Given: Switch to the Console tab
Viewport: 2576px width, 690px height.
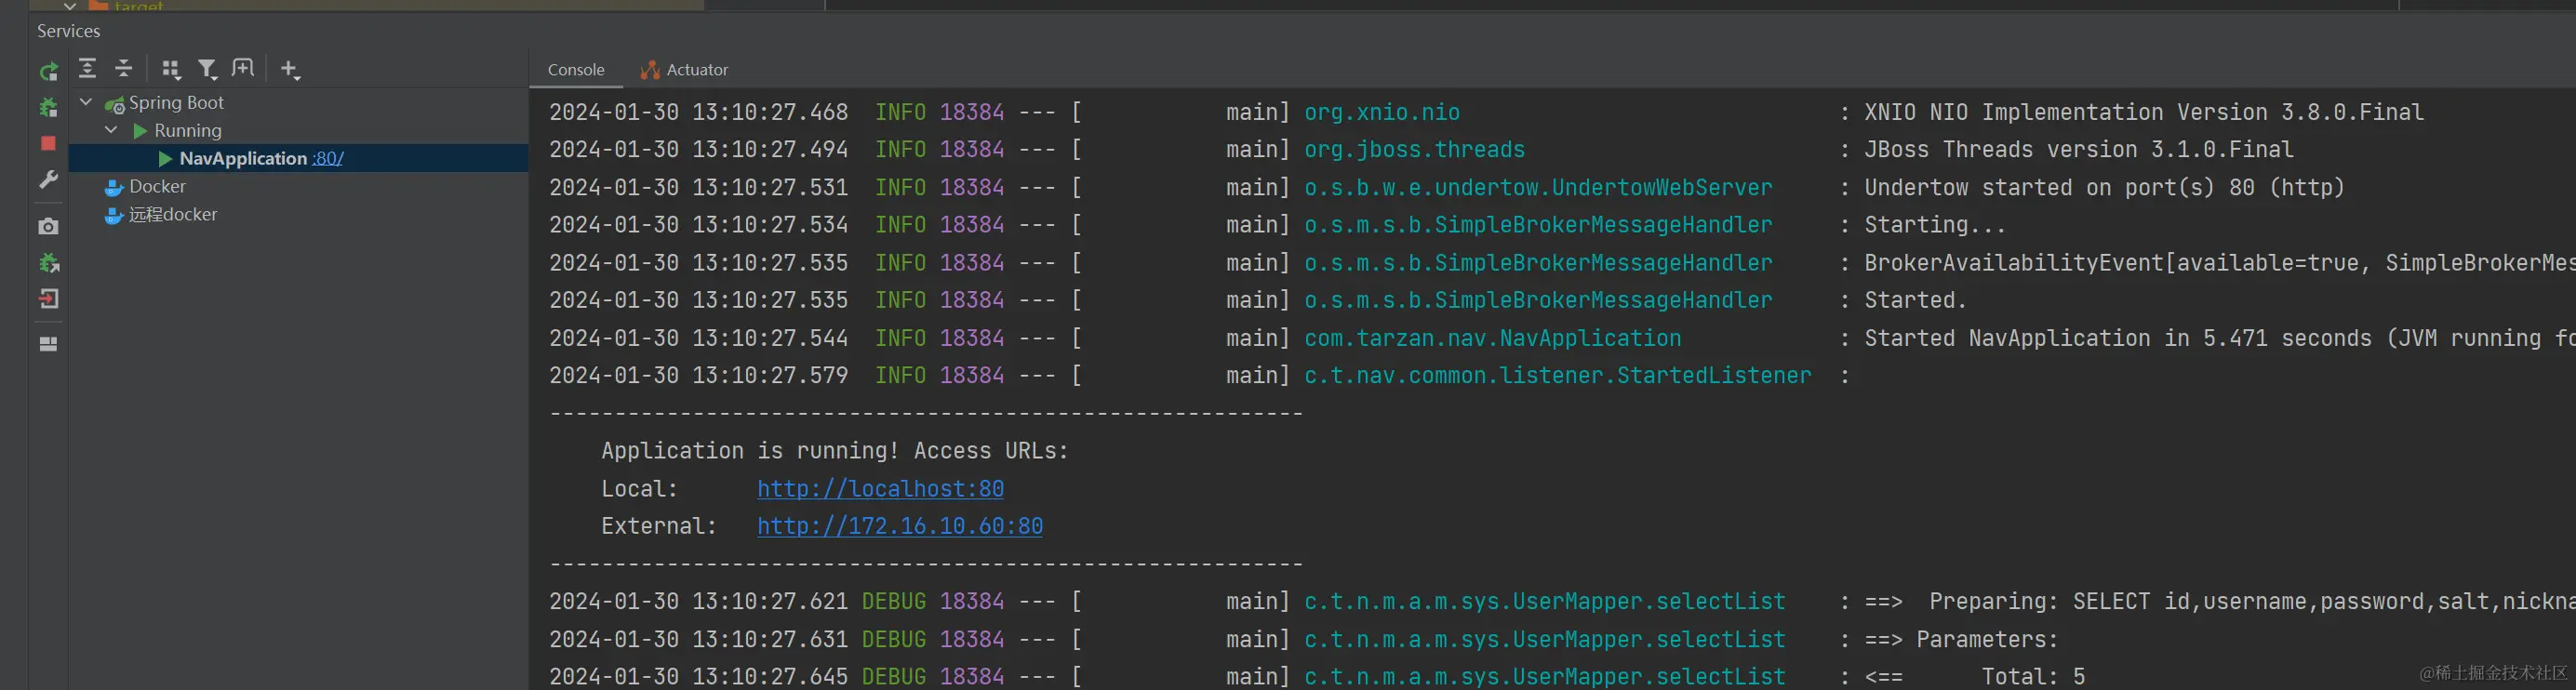Looking at the screenshot, I should [576, 70].
